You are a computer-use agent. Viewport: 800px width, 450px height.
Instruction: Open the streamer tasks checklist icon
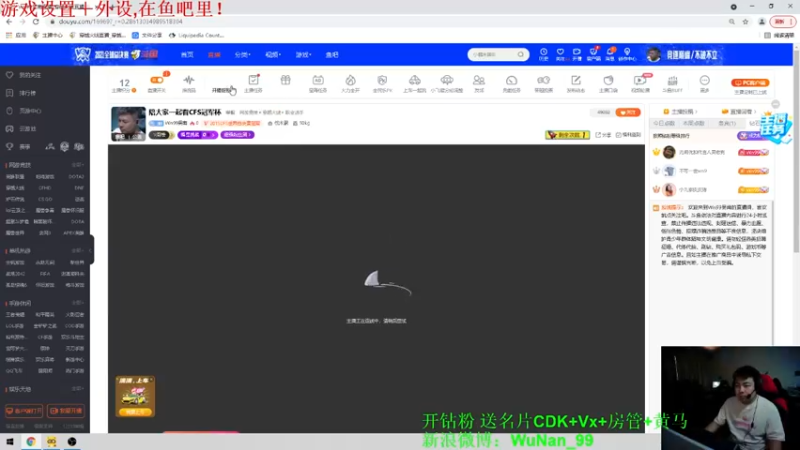click(x=254, y=80)
